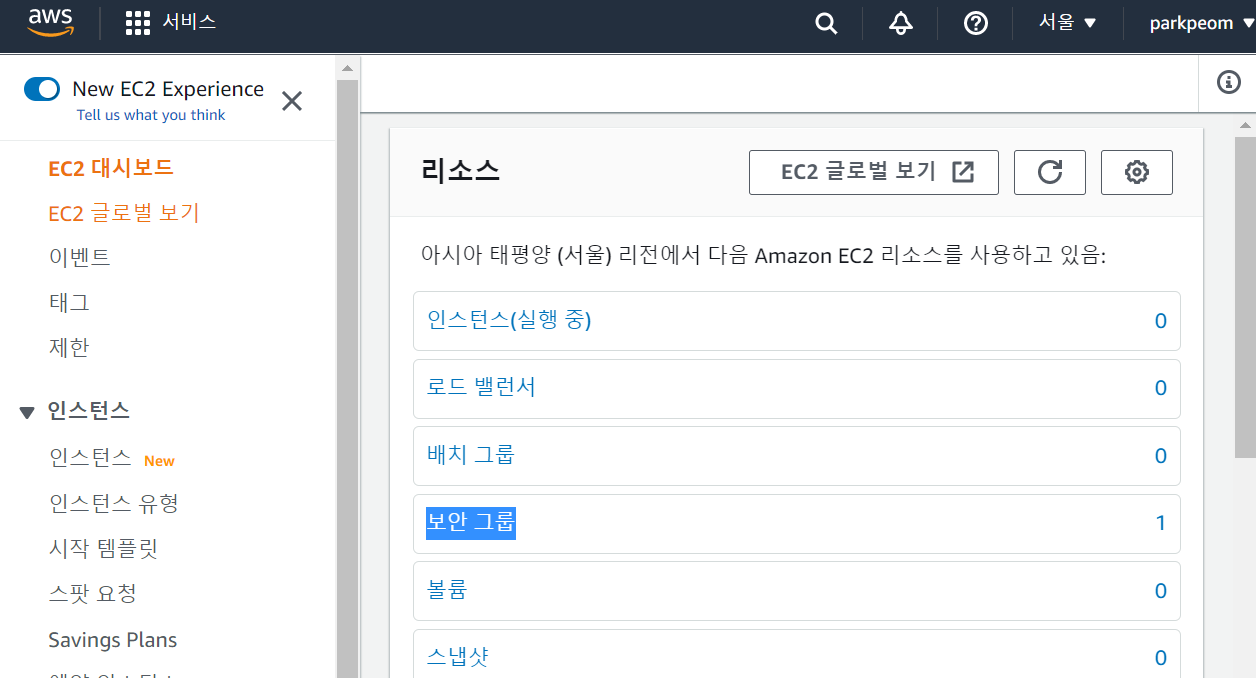Open EC2 글로벌 보기 in sidebar

(x=124, y=213)
